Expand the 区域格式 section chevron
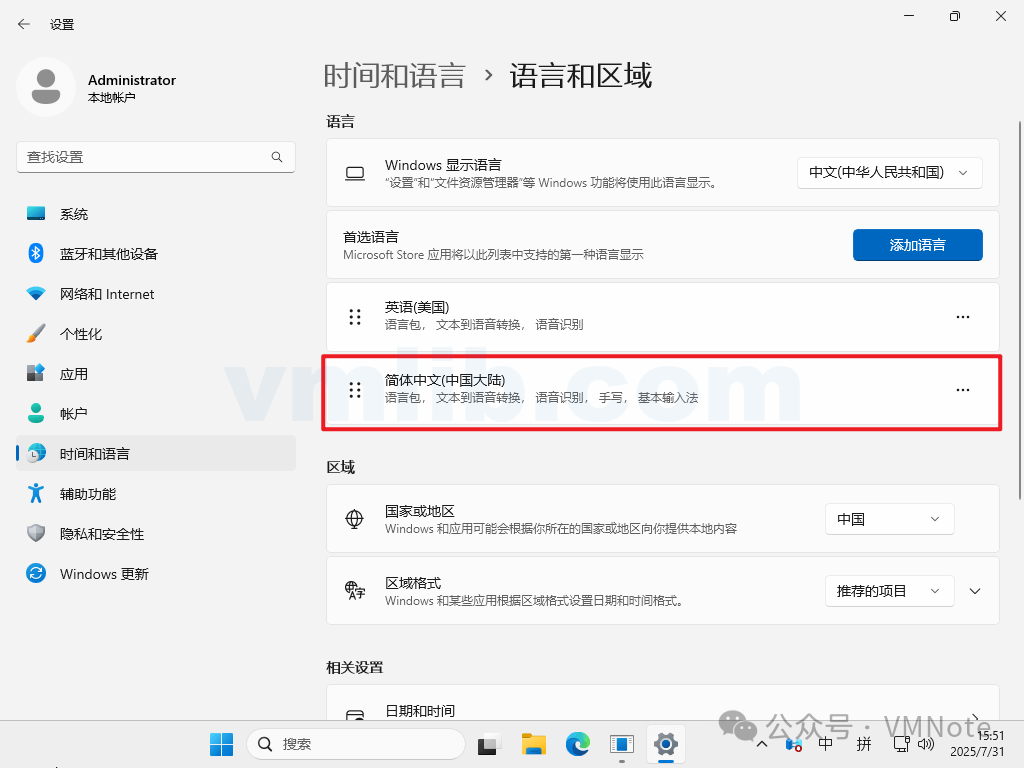 [975, 591]
